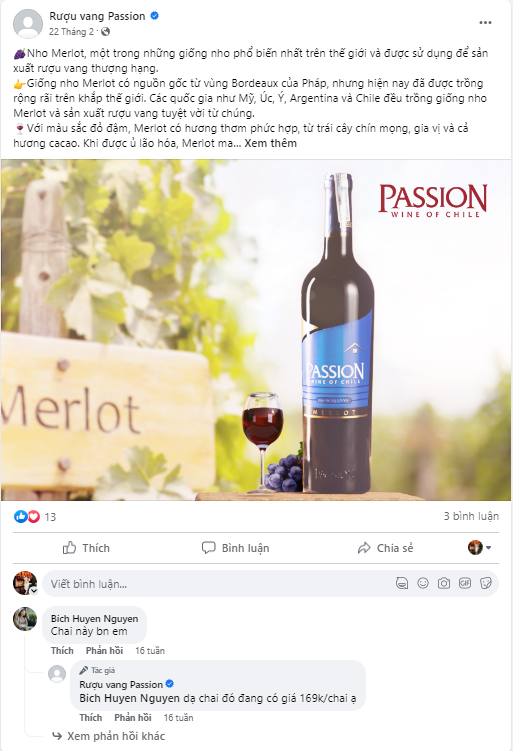Open the sticker picker icon
This screenshot has width=513, height=751.
(486, 583)
